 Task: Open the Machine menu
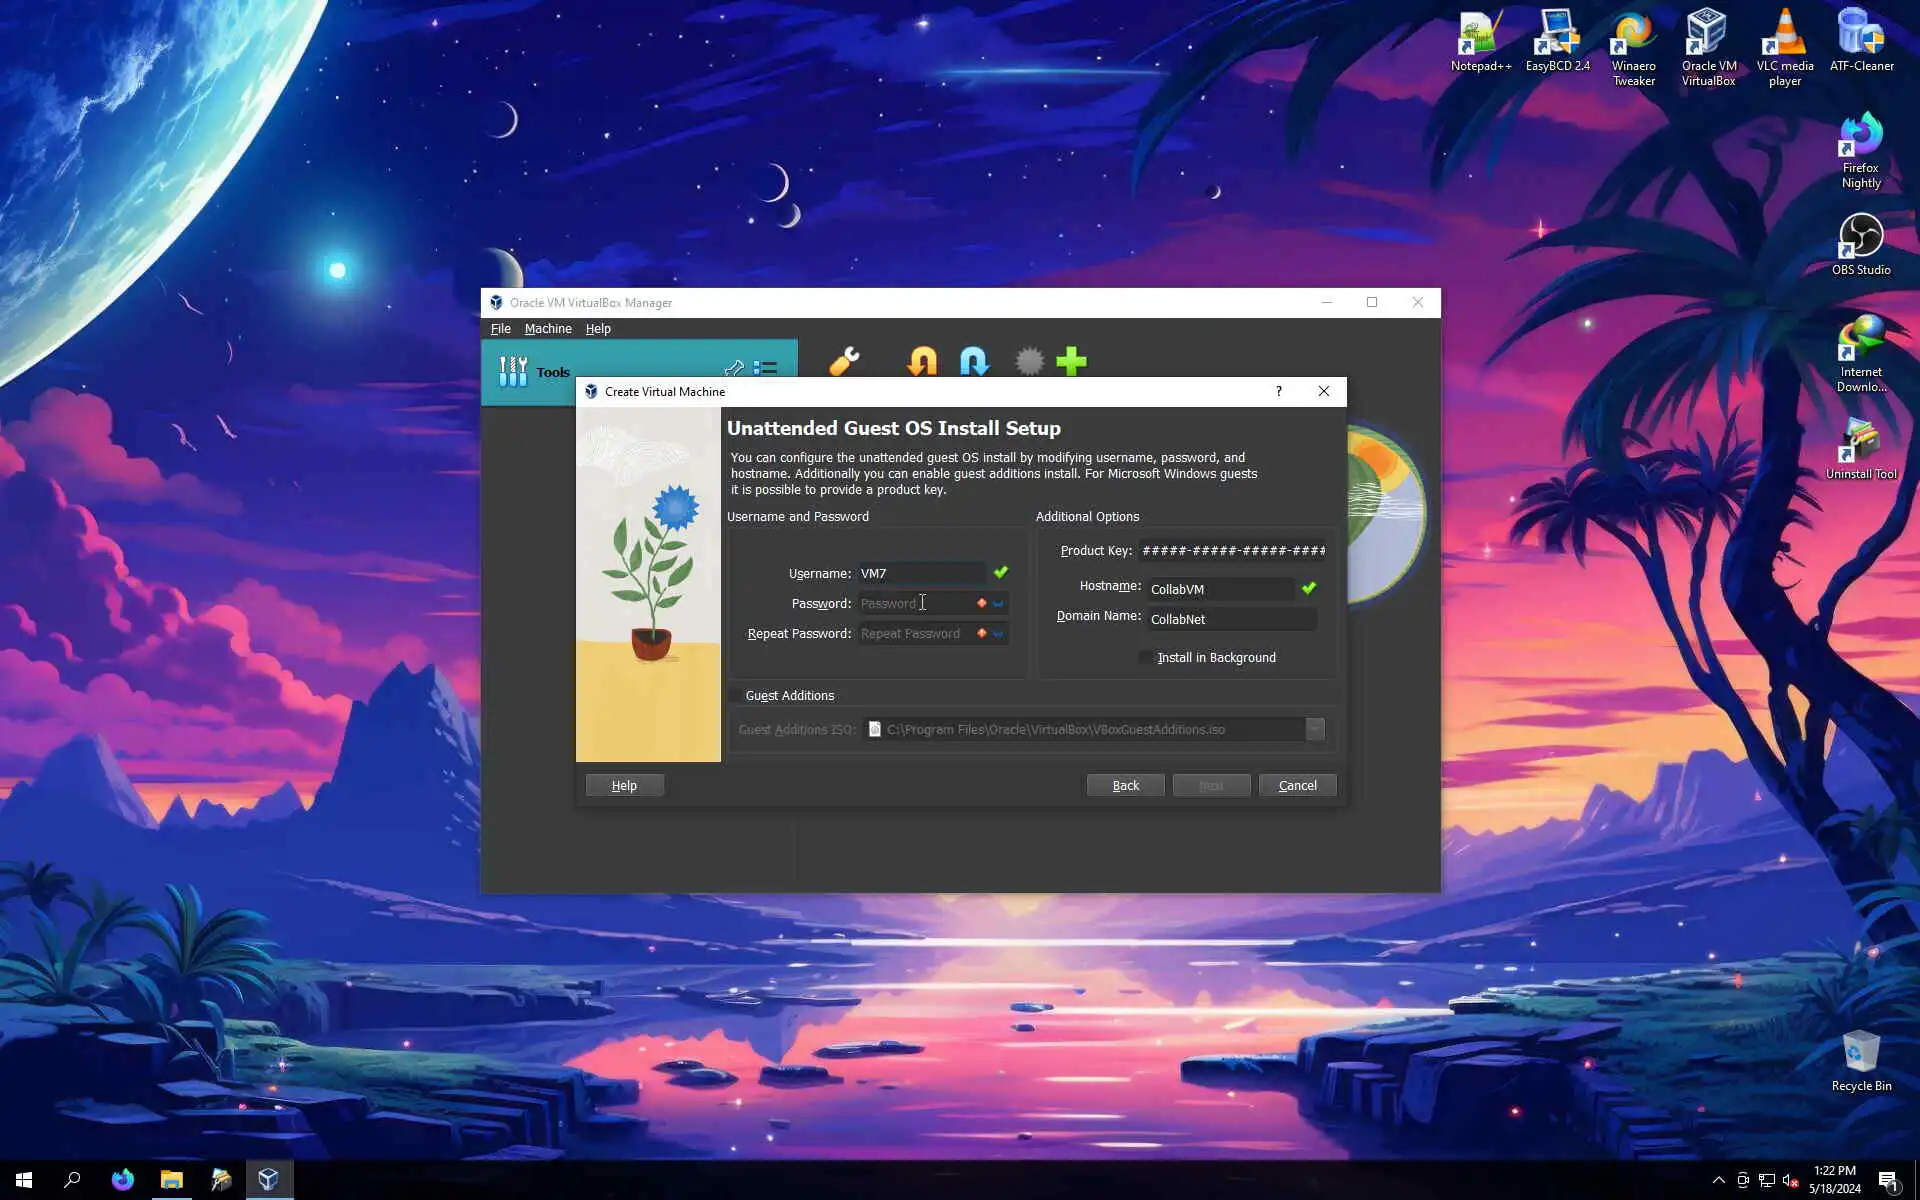pyautogui.click(x=548, y=329)
